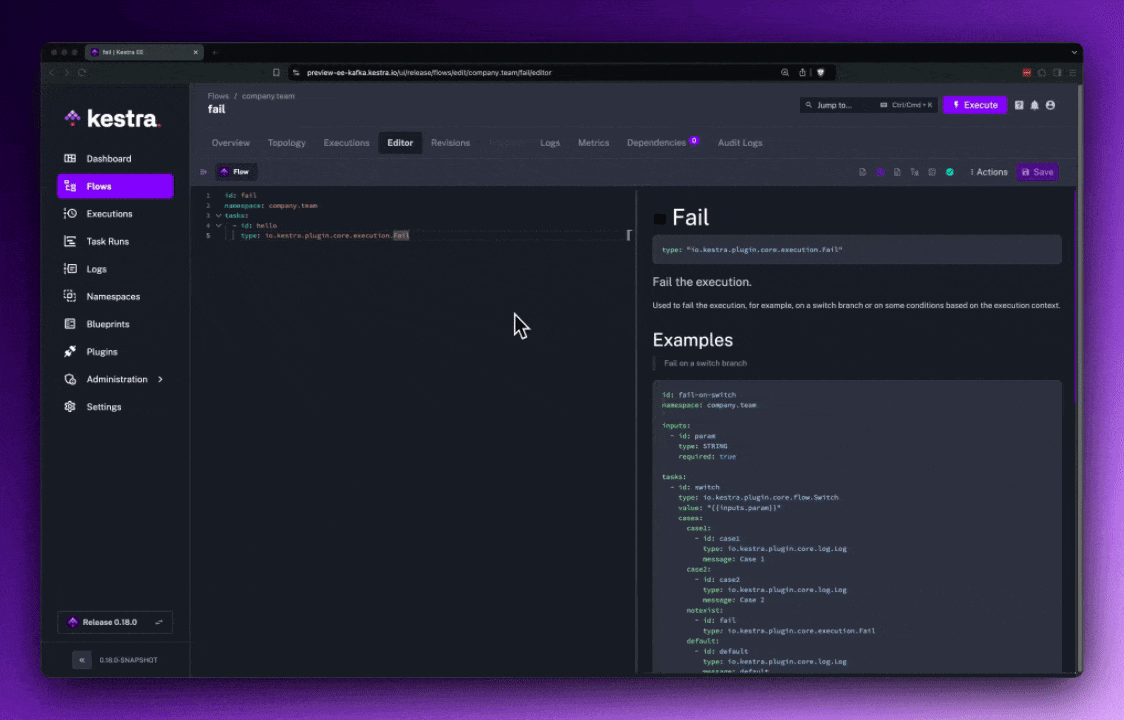Click the green flow validation checkmark icon

pos(950,172)
